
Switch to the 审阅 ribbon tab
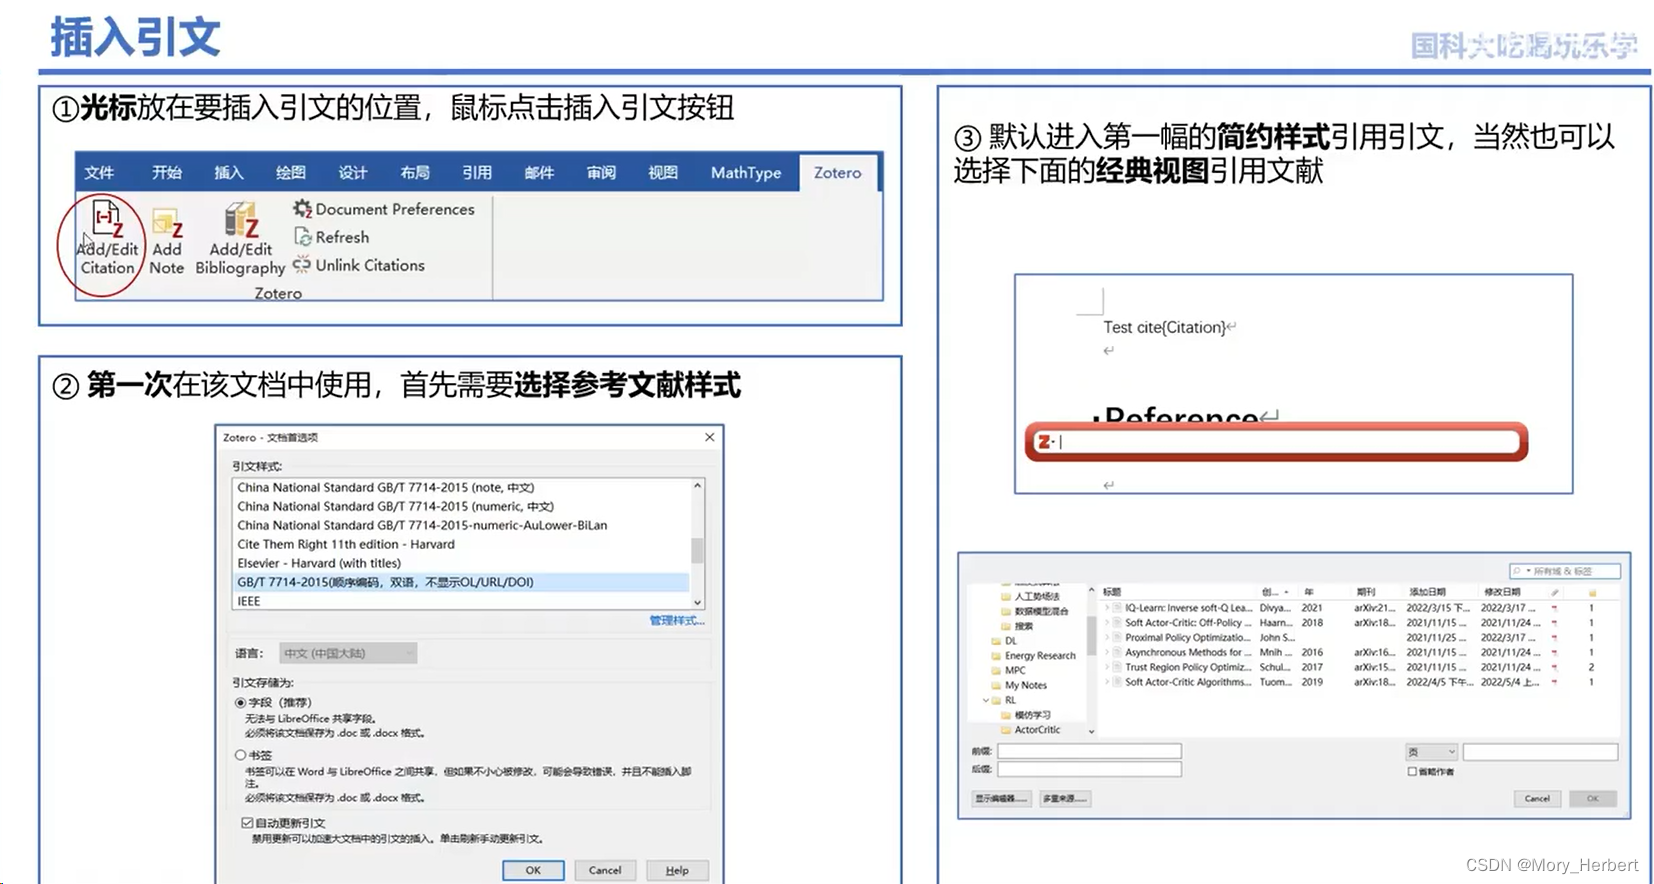click(601, 172)
